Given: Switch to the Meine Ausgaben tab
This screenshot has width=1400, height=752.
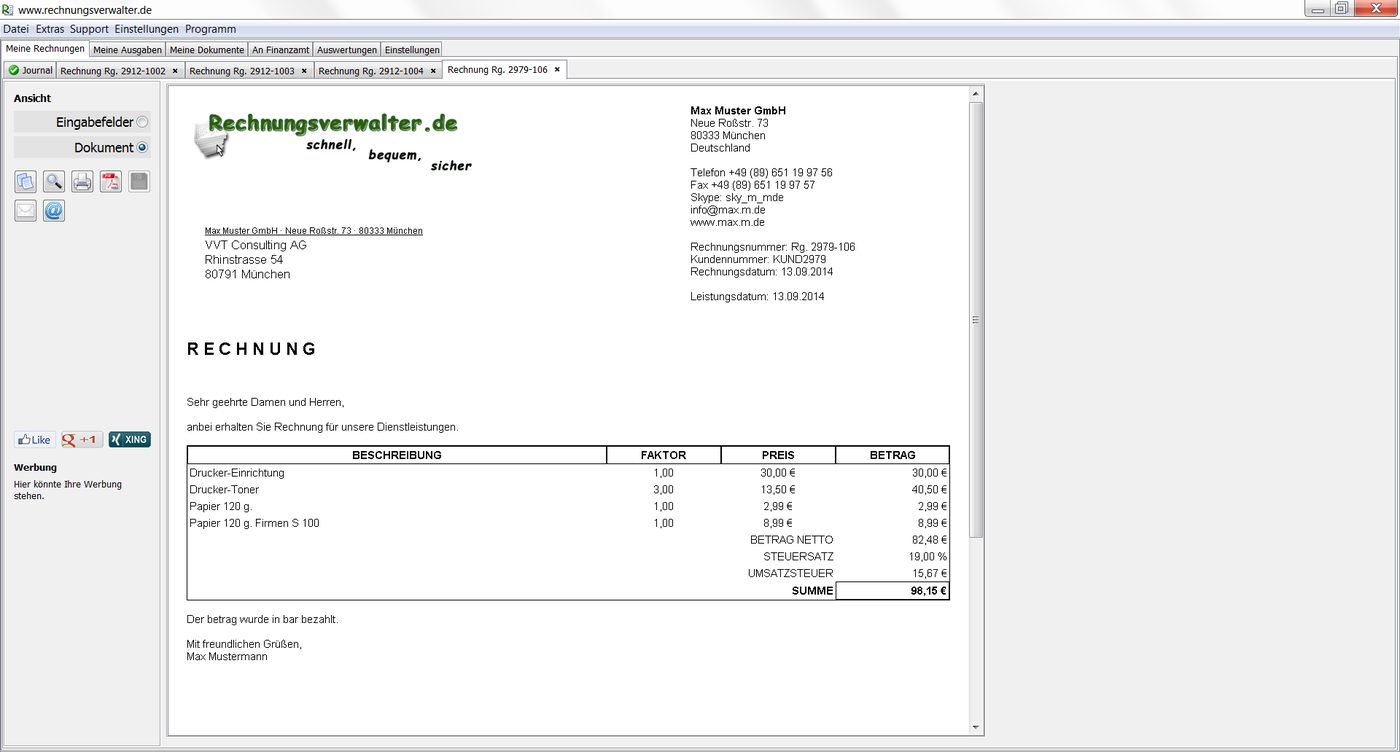Looking at the screenshot, I should pyautogui.click(x=128, y=49).
